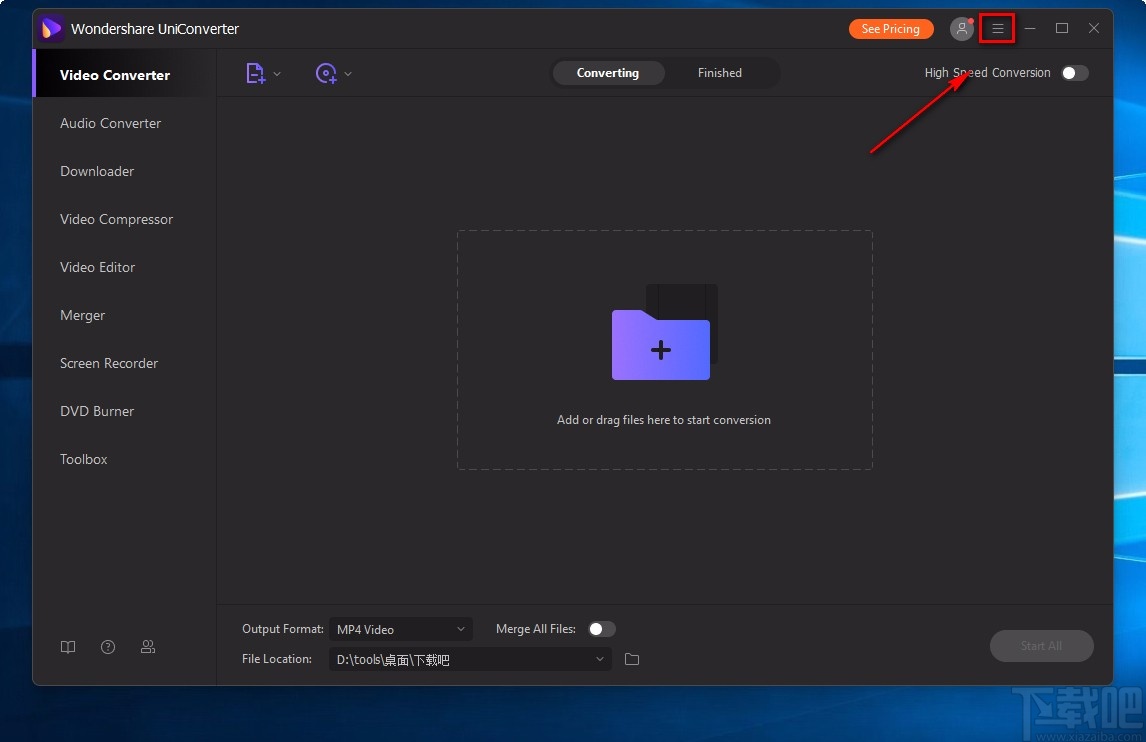Screen dimensions: 1146x742
Task: Click the help question mark icon
Action: tap(108, 647)
